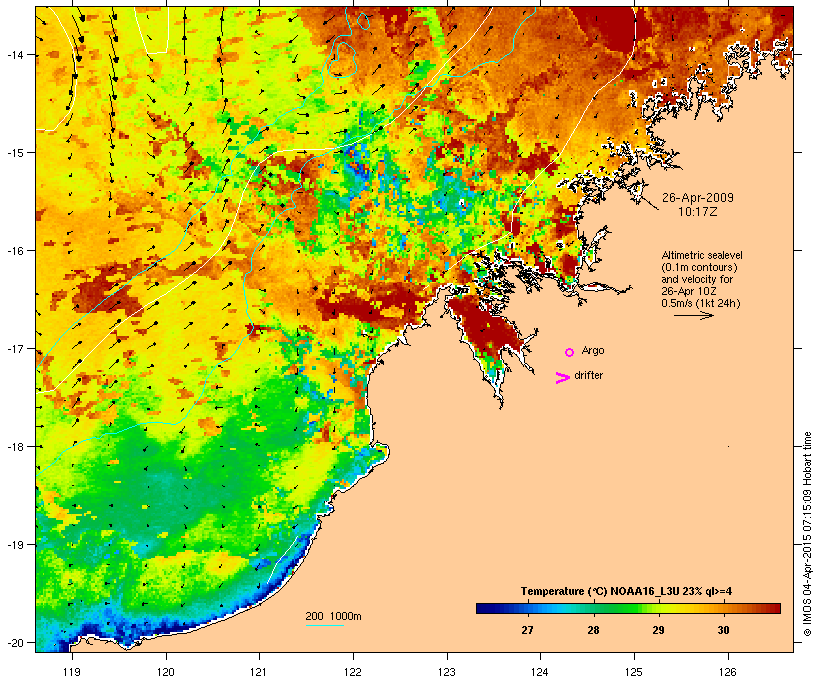Click the '124' longitude axis label
820x680 pixels.
(x=540, y=672)
